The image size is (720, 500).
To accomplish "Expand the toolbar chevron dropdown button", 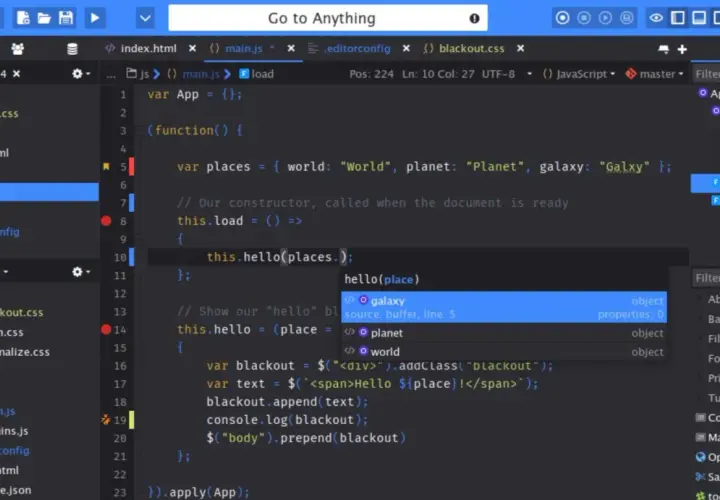I will [x=145, y=18].
